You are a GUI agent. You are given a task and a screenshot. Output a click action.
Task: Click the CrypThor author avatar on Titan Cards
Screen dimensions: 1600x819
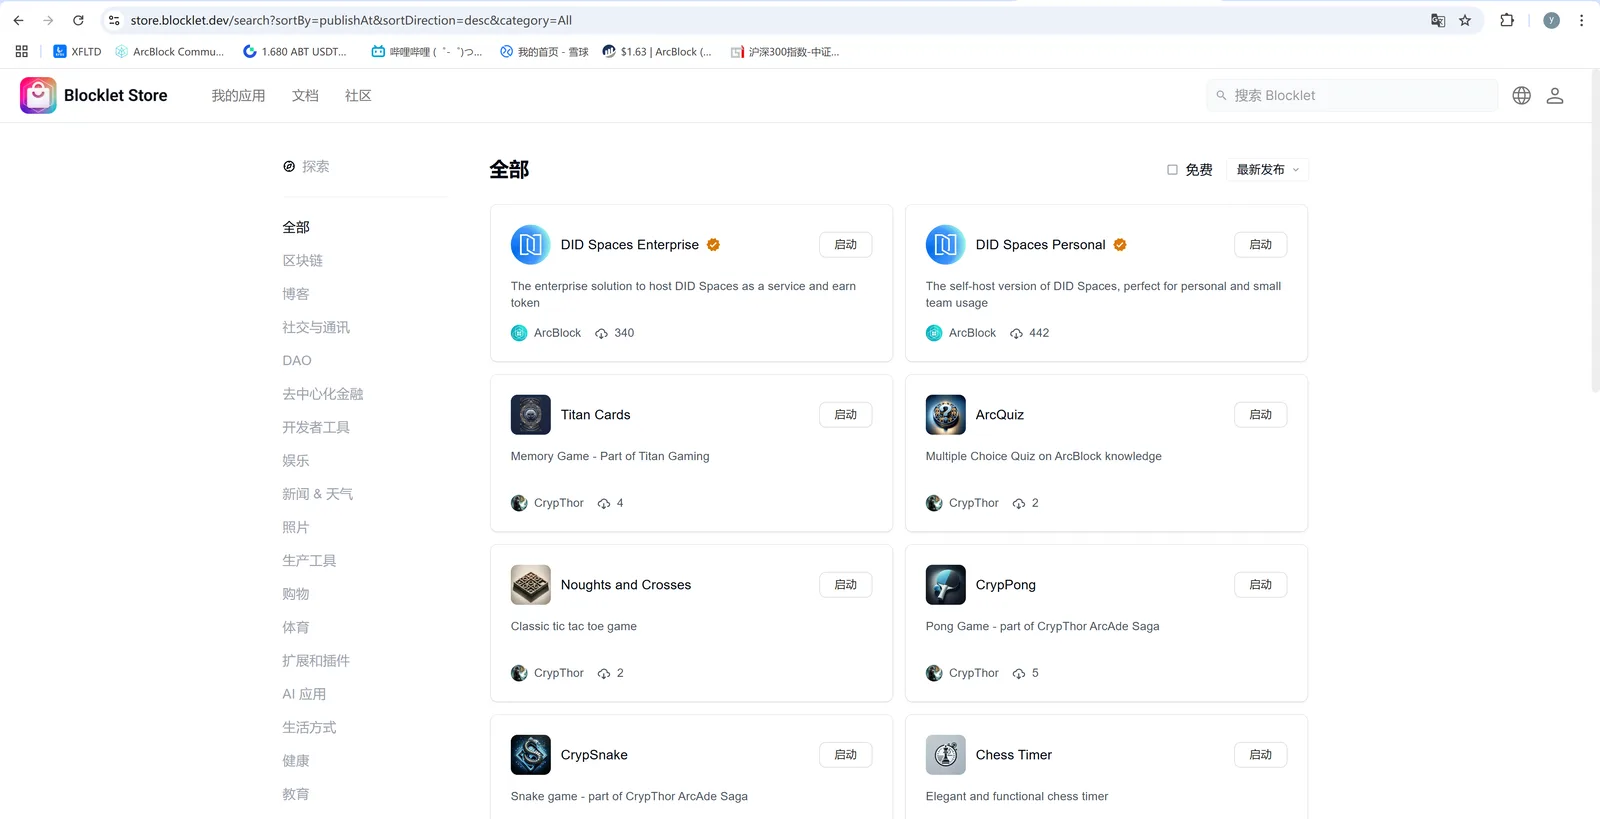pos(519,503)
